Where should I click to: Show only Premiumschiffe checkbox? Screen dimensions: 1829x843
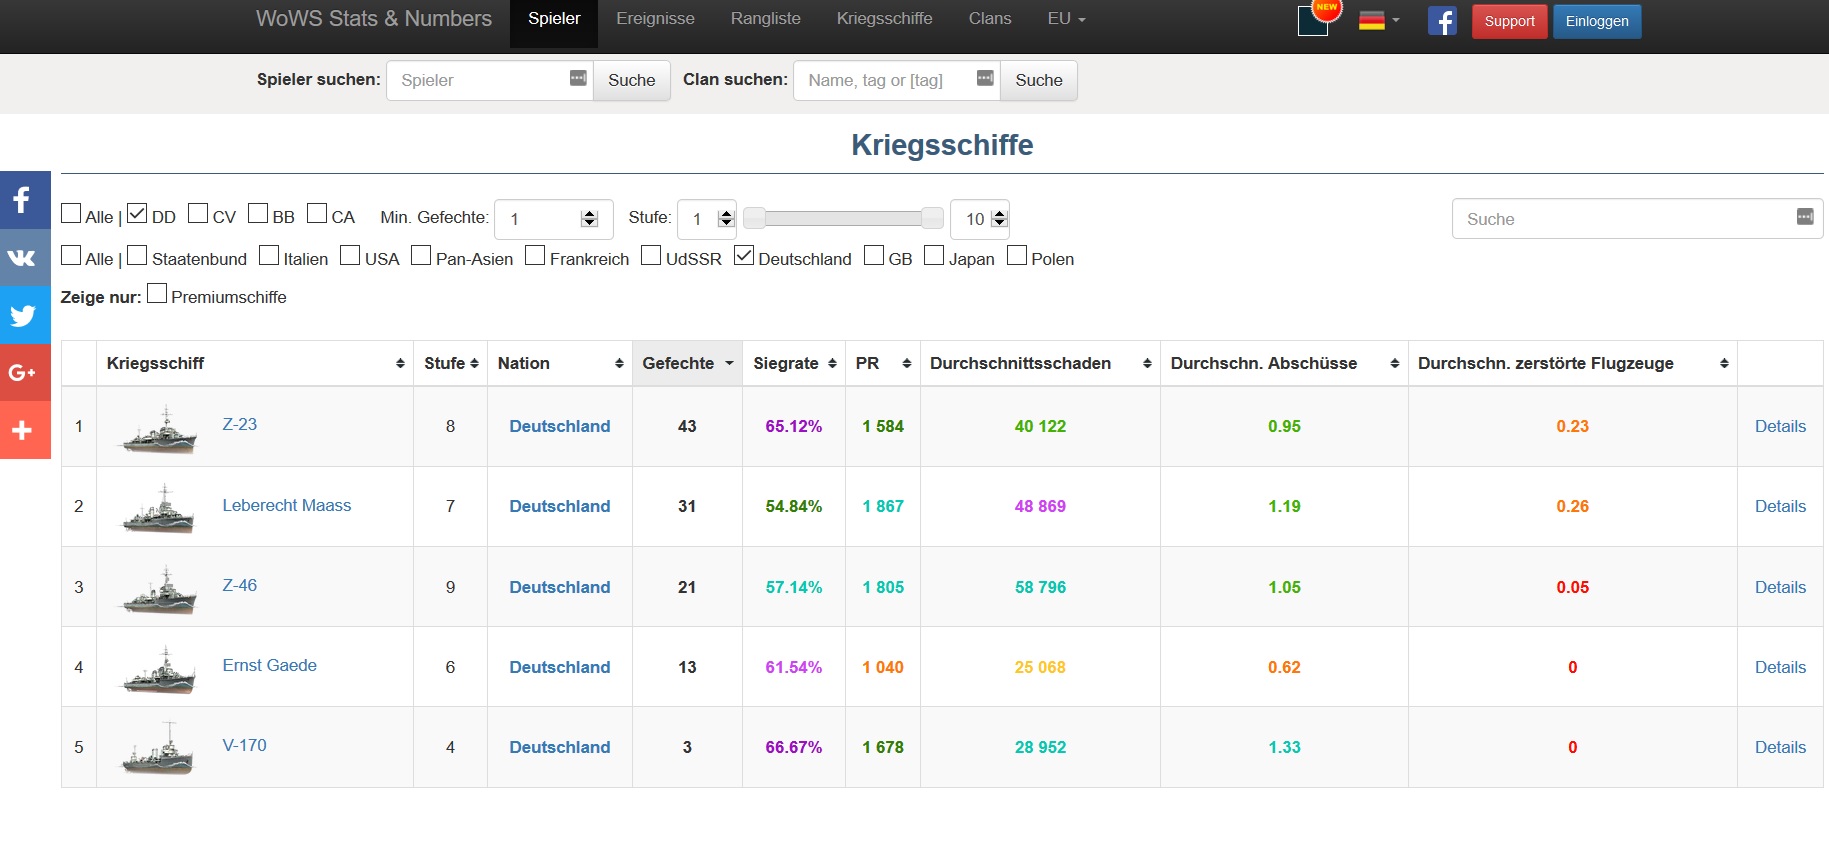click(157, 293)
